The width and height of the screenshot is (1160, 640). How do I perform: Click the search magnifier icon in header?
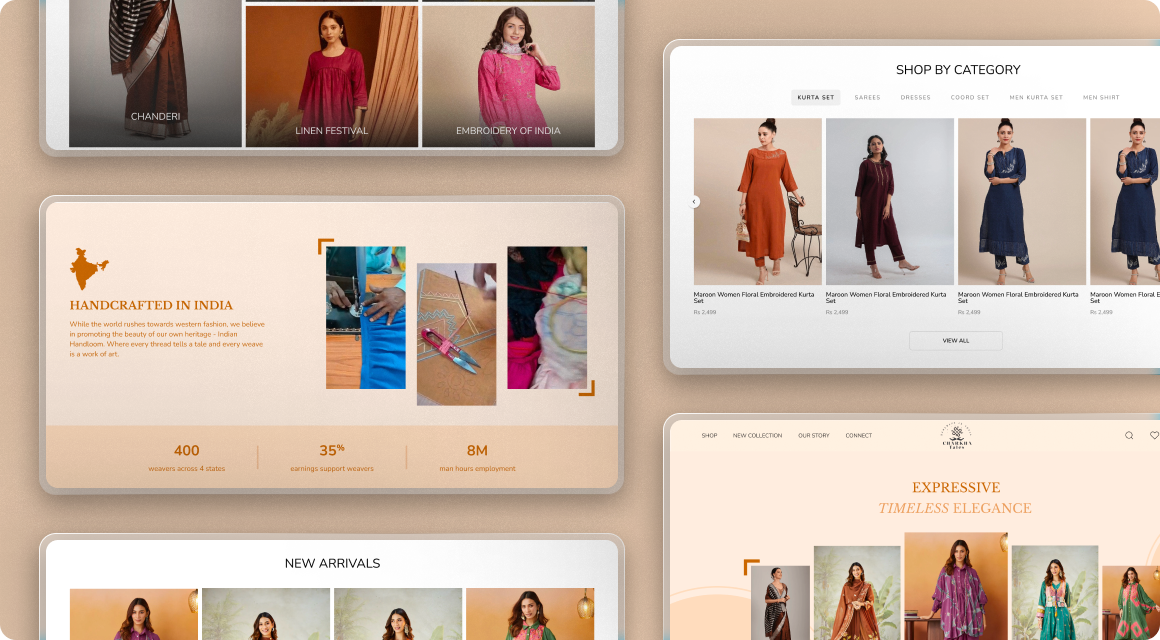point(1129,436)
